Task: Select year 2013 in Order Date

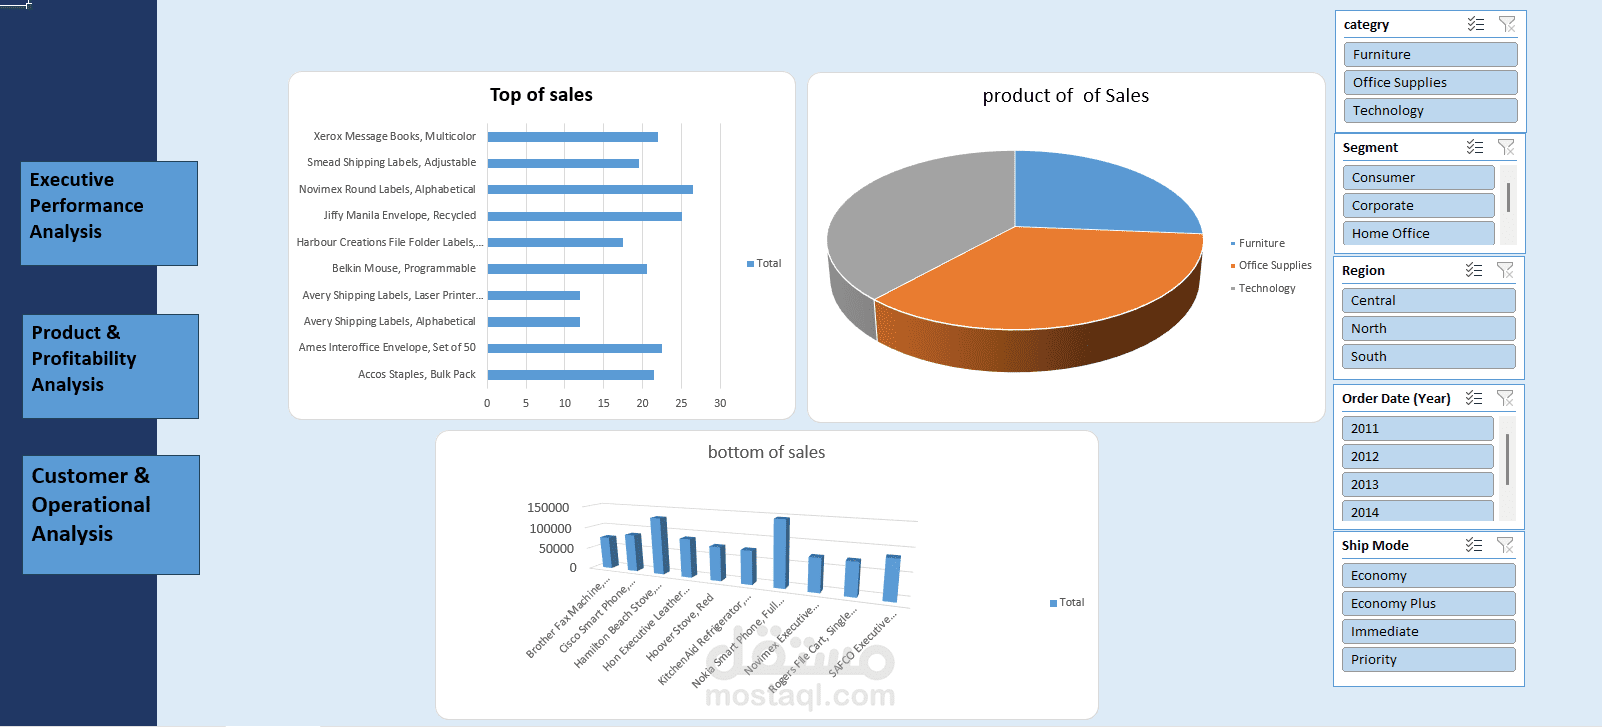Action: 1417,484
